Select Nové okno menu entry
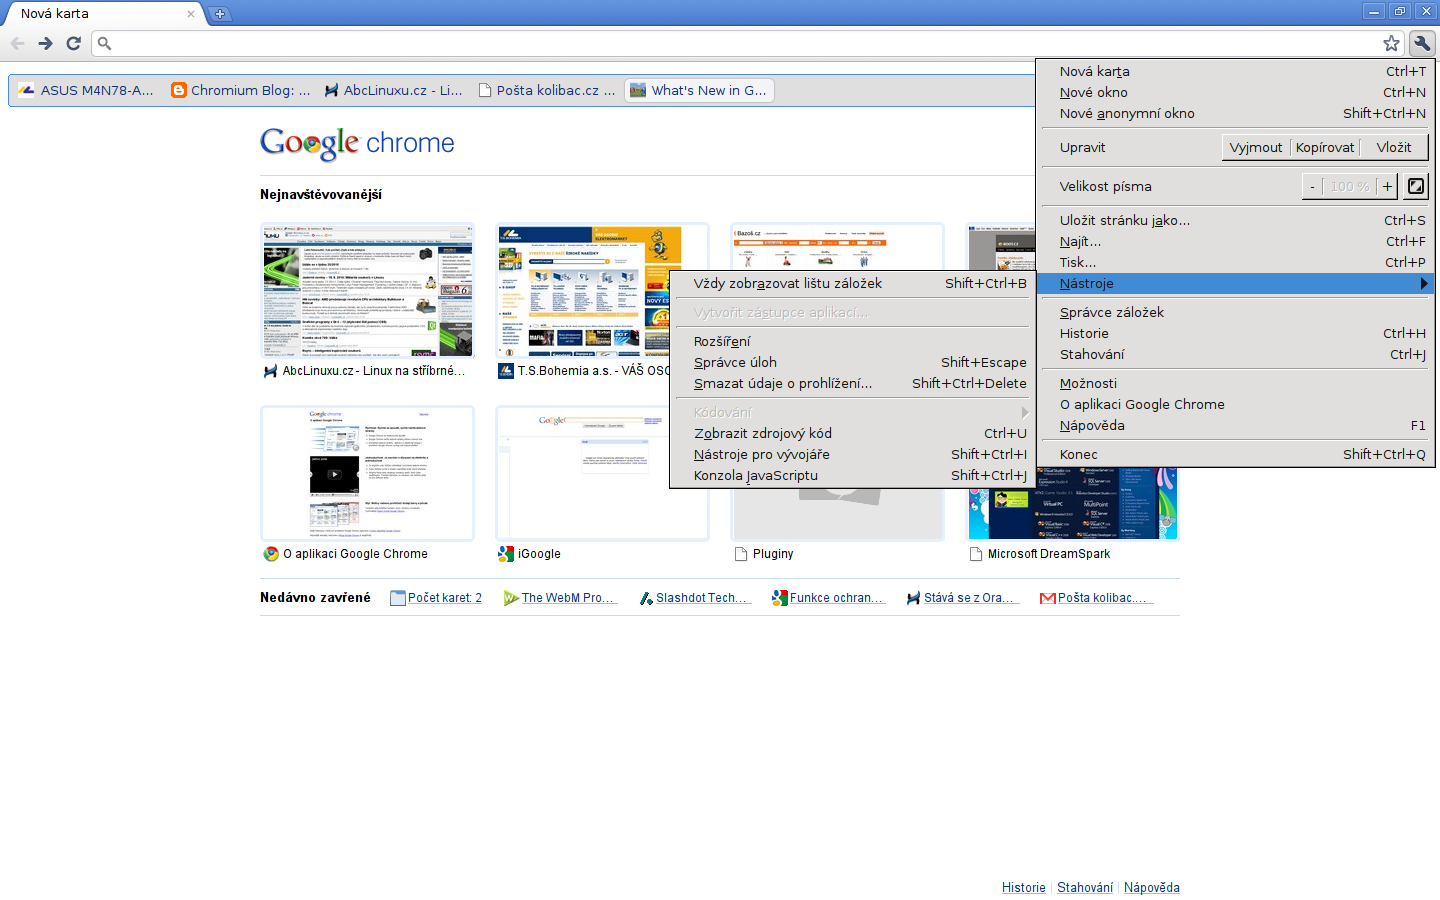 tap(1235, 92)
